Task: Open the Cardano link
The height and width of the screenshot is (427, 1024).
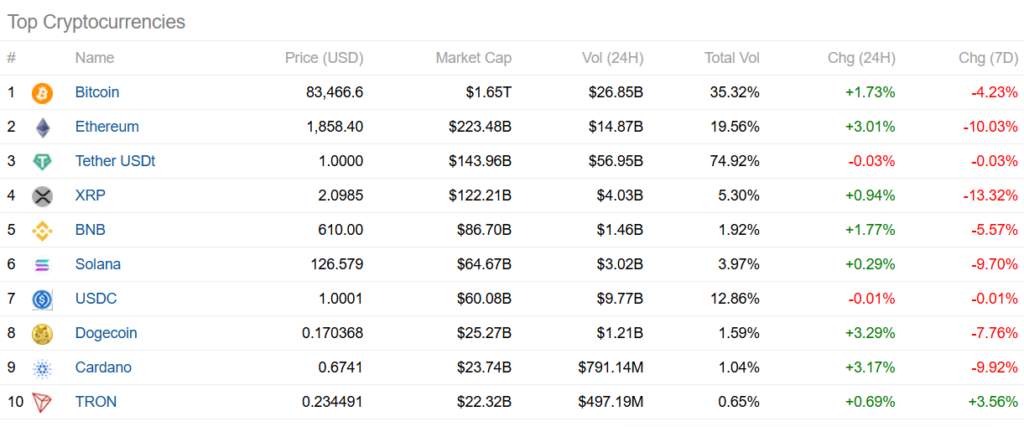Action: coord(103,368)
